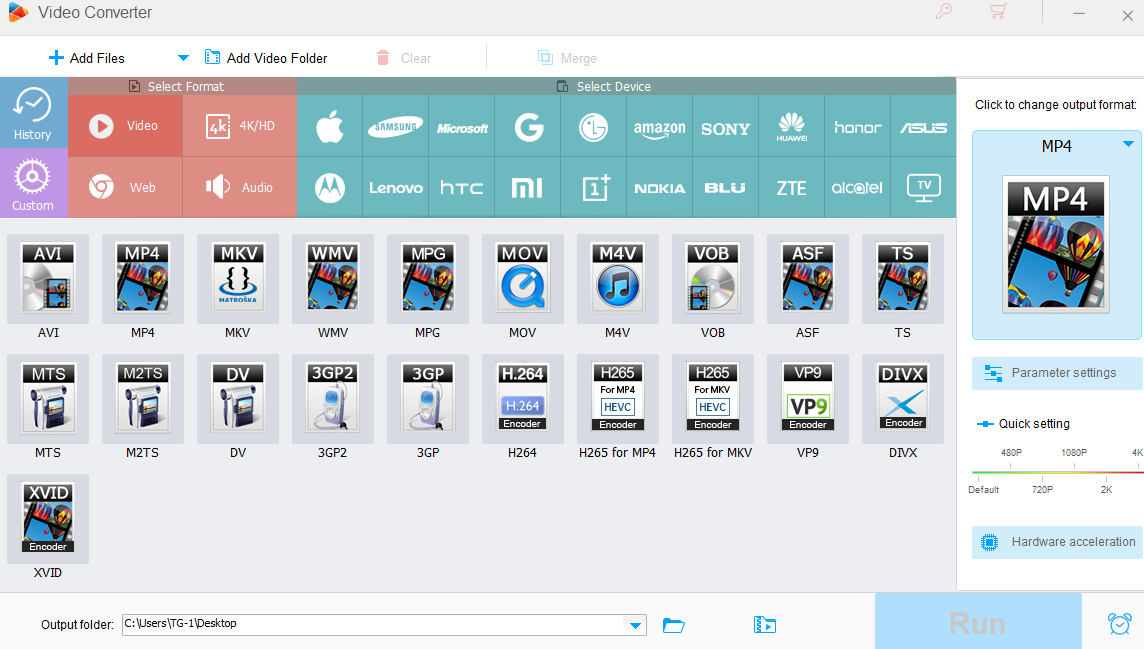The height and width of the screenshot is (649, 1144).
Task: Expand the Add Files dropdown arrow
Action: pos(183,58)
